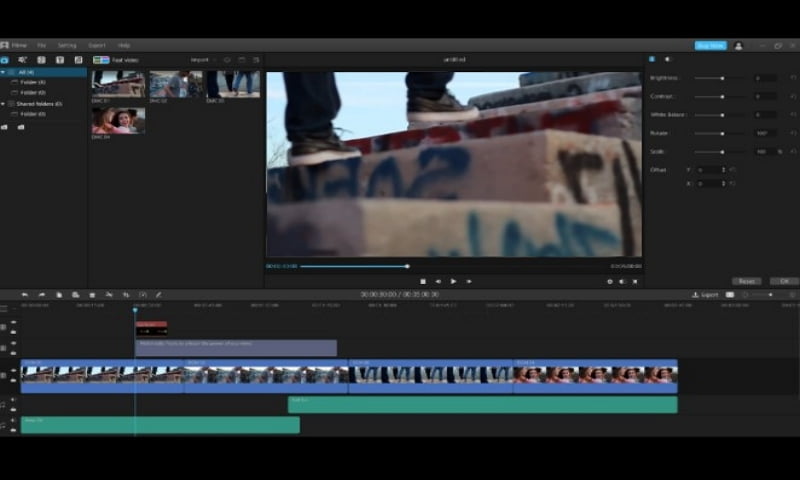Toggle visibility eye of top overlay track
Viewport: 800px width, 480px height.
13,322
